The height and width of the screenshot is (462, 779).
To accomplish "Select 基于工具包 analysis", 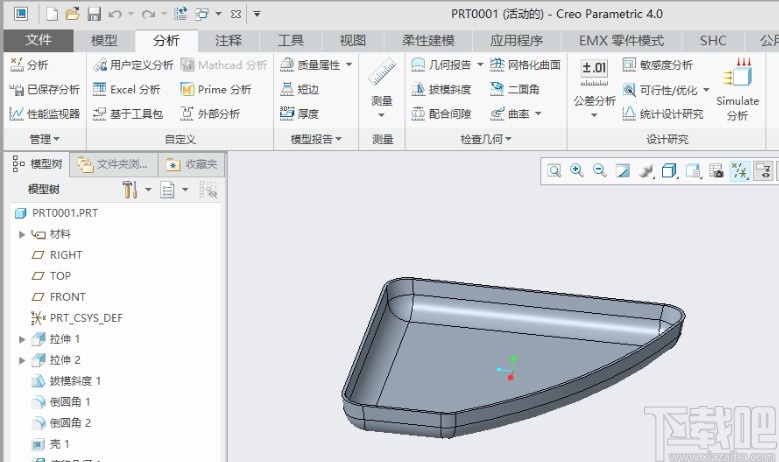I will [128, 114].
